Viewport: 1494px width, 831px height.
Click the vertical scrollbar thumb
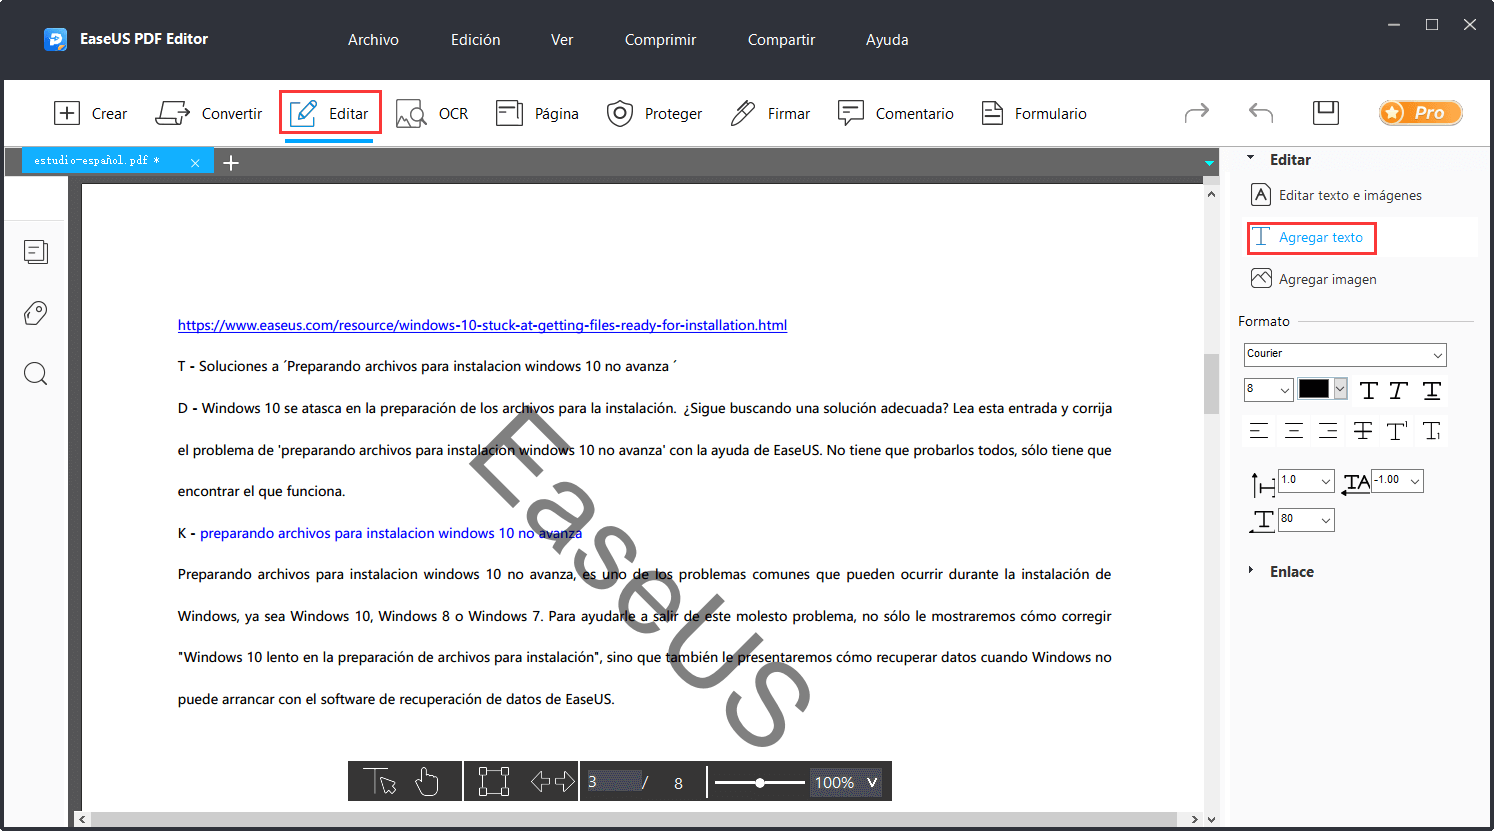(1211, 383)
